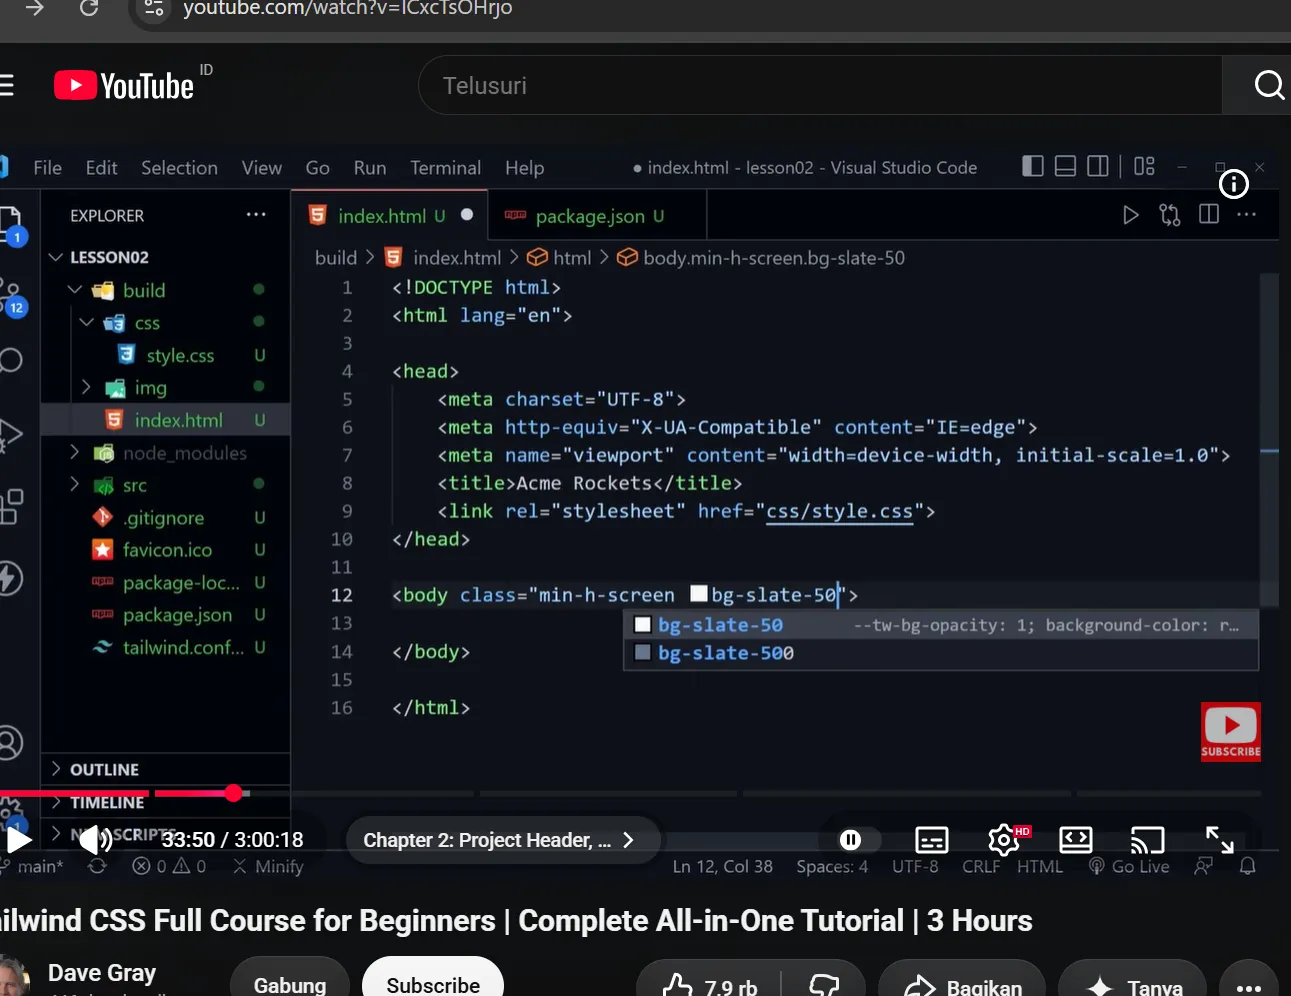Image resolution: width=1291 pixels, height=996 pixels.
Task: Click the Bagikan share button
Action: click(962, 986)
